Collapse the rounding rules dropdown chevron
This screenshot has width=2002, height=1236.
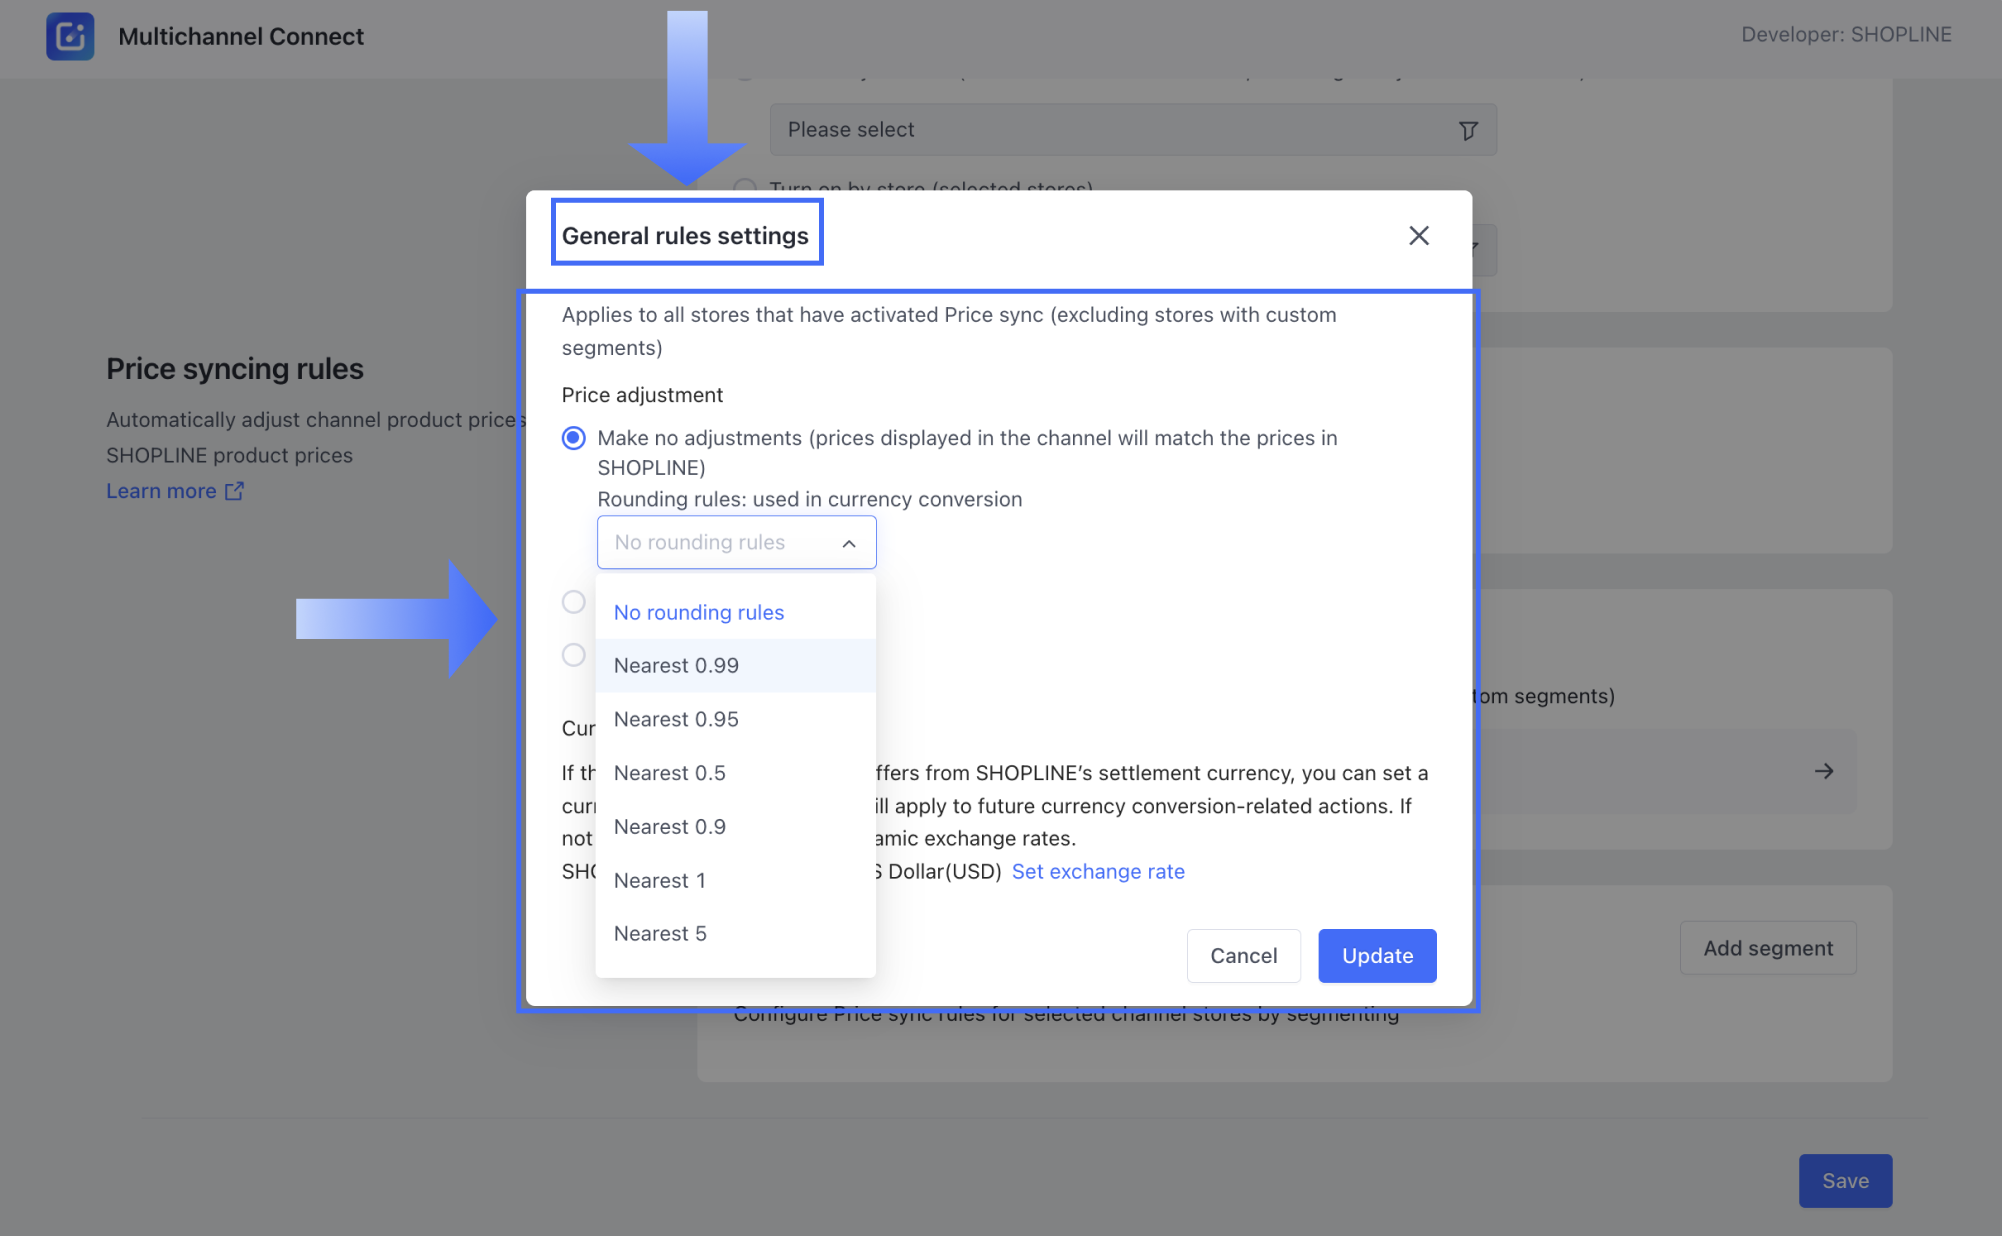848,543
